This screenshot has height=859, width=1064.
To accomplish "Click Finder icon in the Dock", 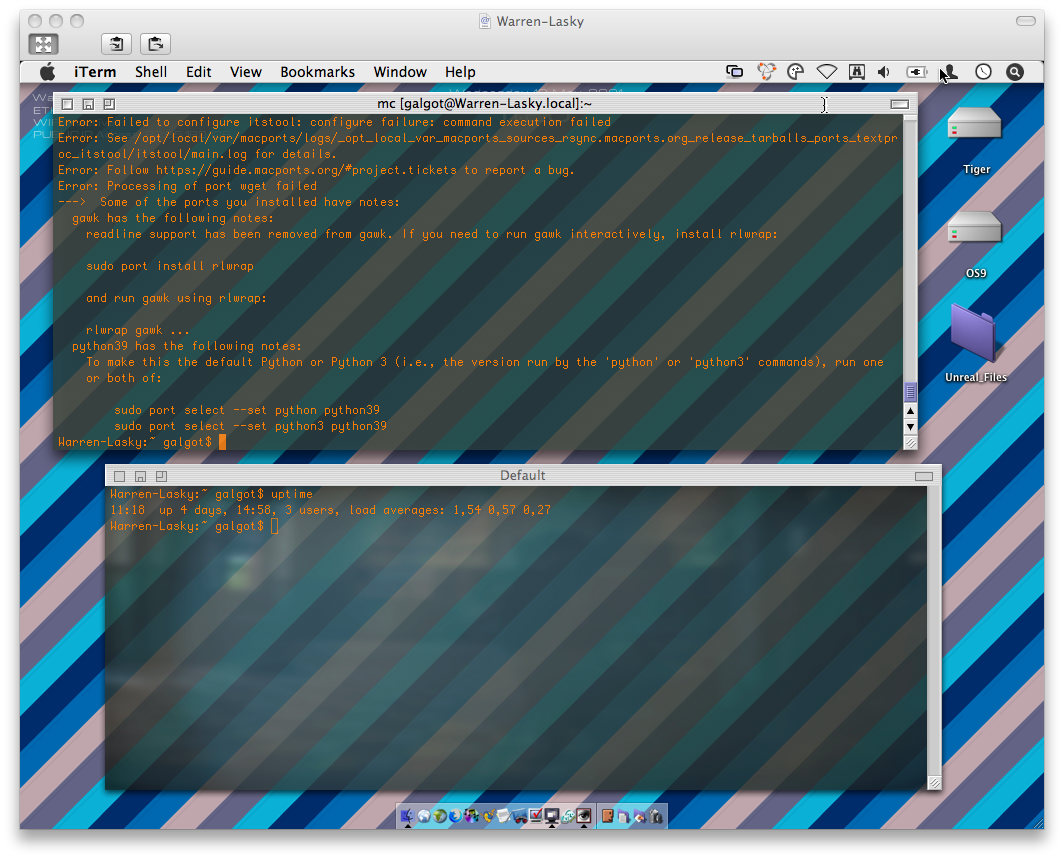I will tap(408, 816).
